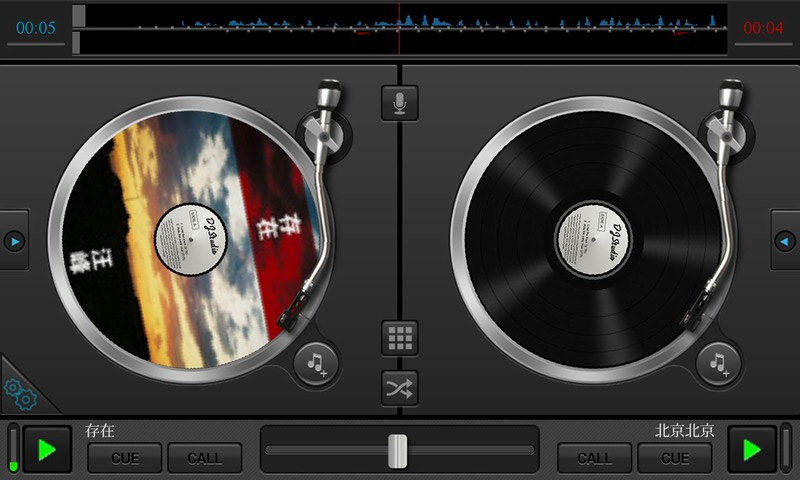Click the left track title 存在
The height and width of the screenshot is (480, 800).
click(x=100, y=431)
